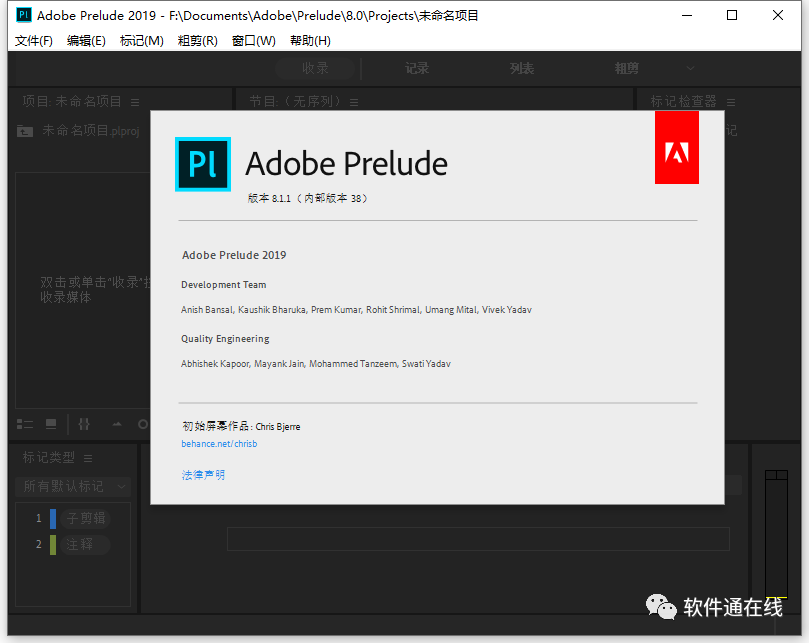This screenshot has height=643, width=809.
Task: Open the 项目 panel menu icon
Action: pyautogui.click(x=135, y=102)
